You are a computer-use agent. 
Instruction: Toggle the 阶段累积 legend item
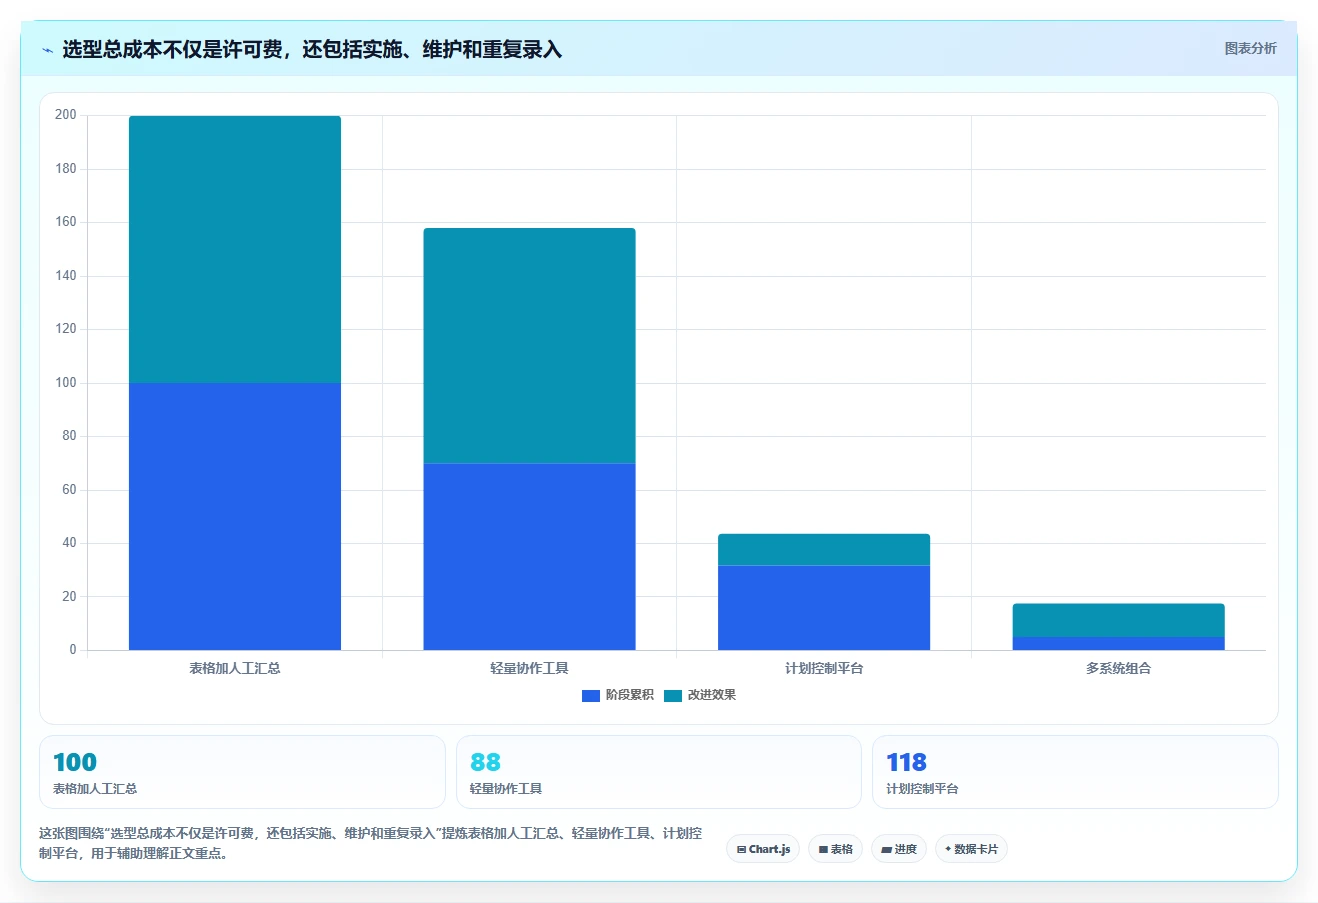[x=618, y=695]
